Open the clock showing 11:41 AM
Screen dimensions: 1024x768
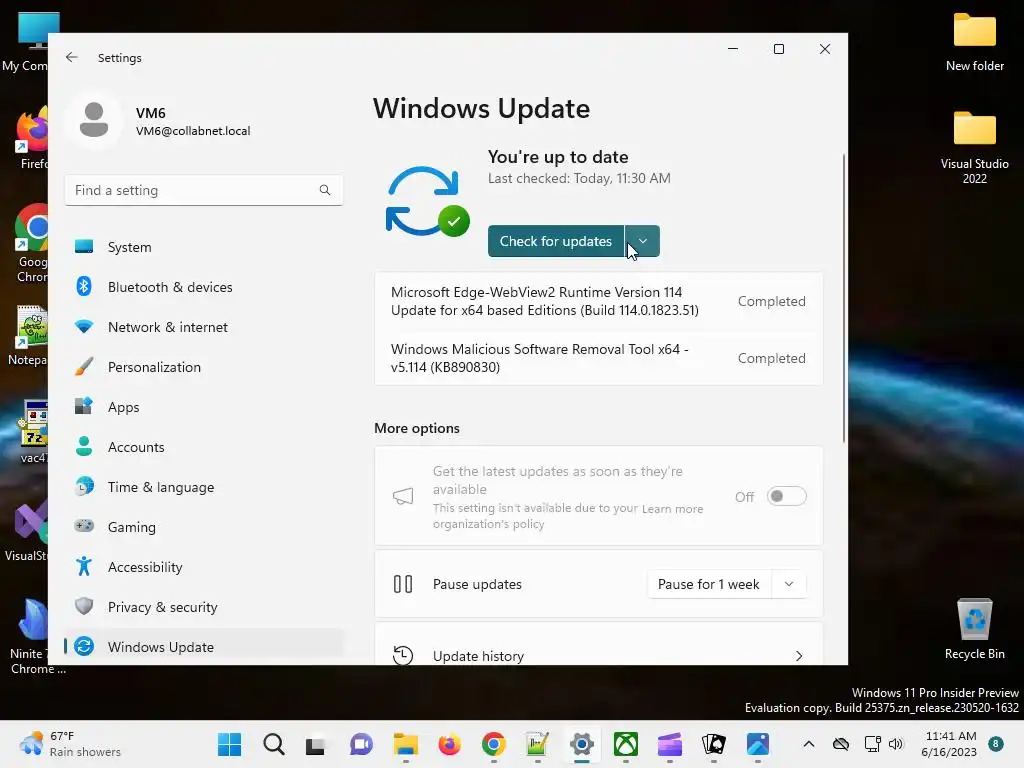(x=950, y=744)
